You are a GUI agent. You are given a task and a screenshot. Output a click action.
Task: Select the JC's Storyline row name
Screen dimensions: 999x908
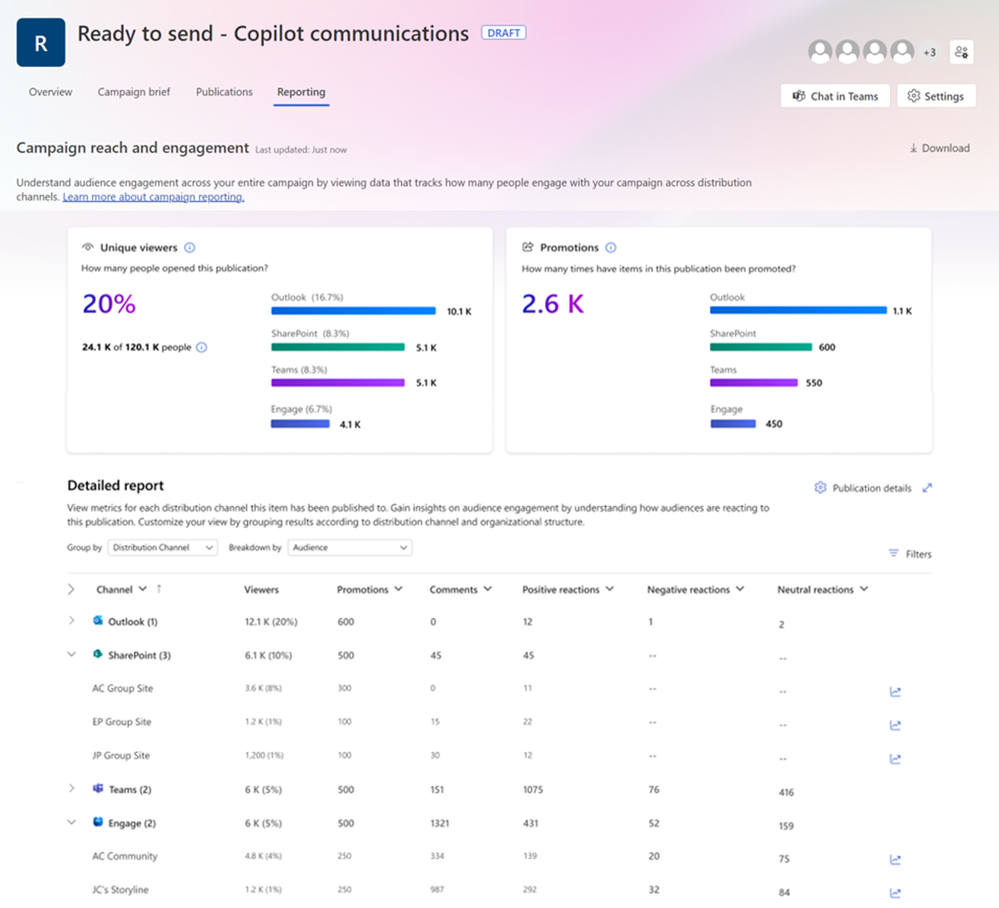pyautogui.click(x=120, y=890)
